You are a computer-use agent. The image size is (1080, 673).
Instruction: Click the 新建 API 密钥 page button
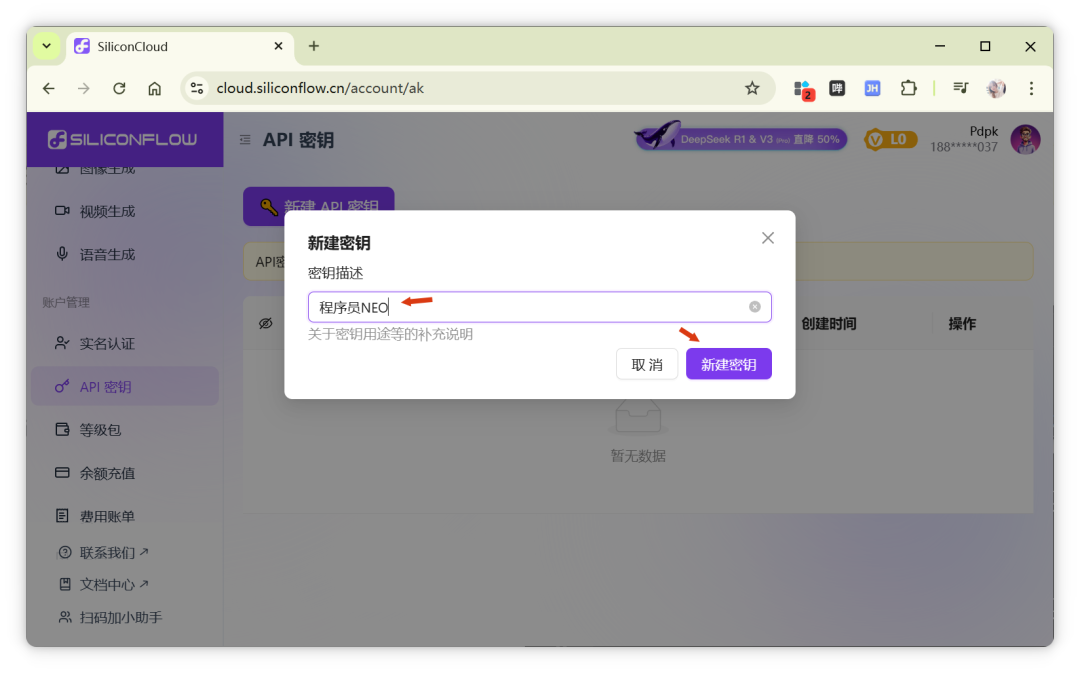pos(319,206)
